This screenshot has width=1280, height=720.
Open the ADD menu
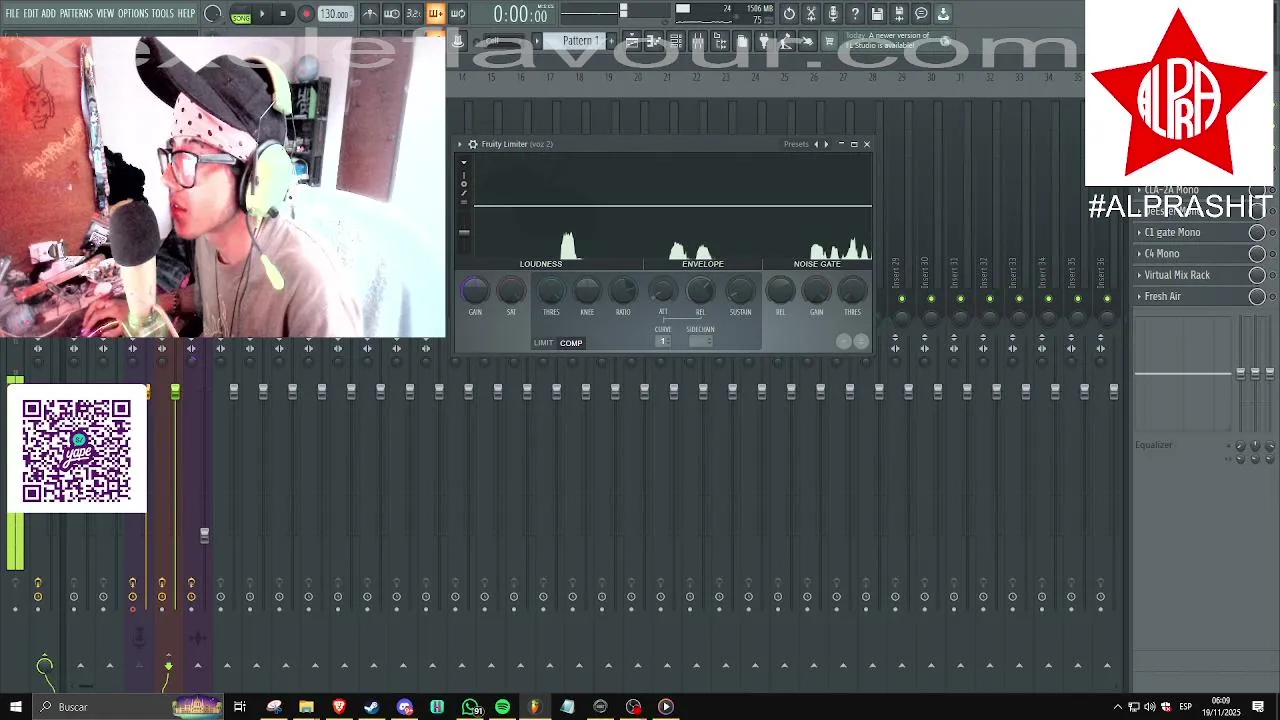48,14
